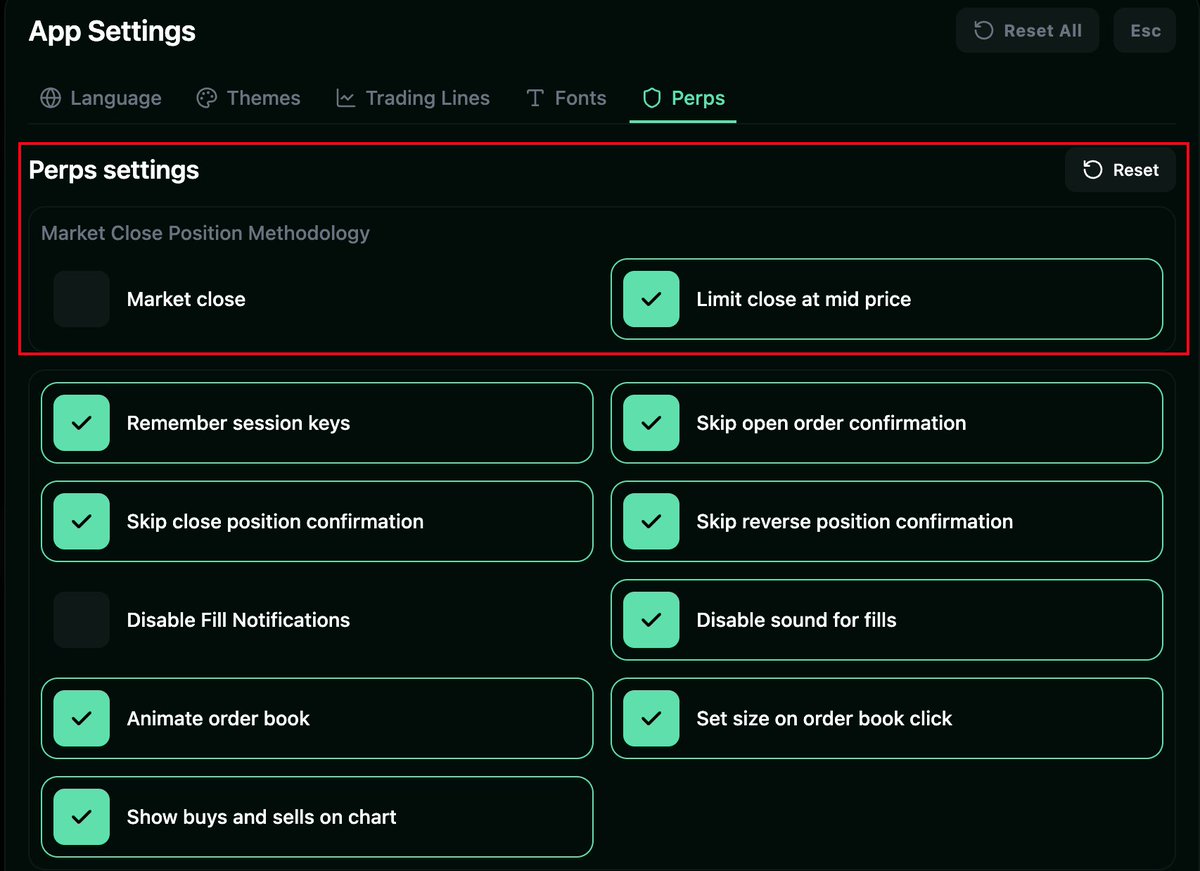Switch to the Fonts tab
Screen dimensions: 1200x871
click(580, 98)
